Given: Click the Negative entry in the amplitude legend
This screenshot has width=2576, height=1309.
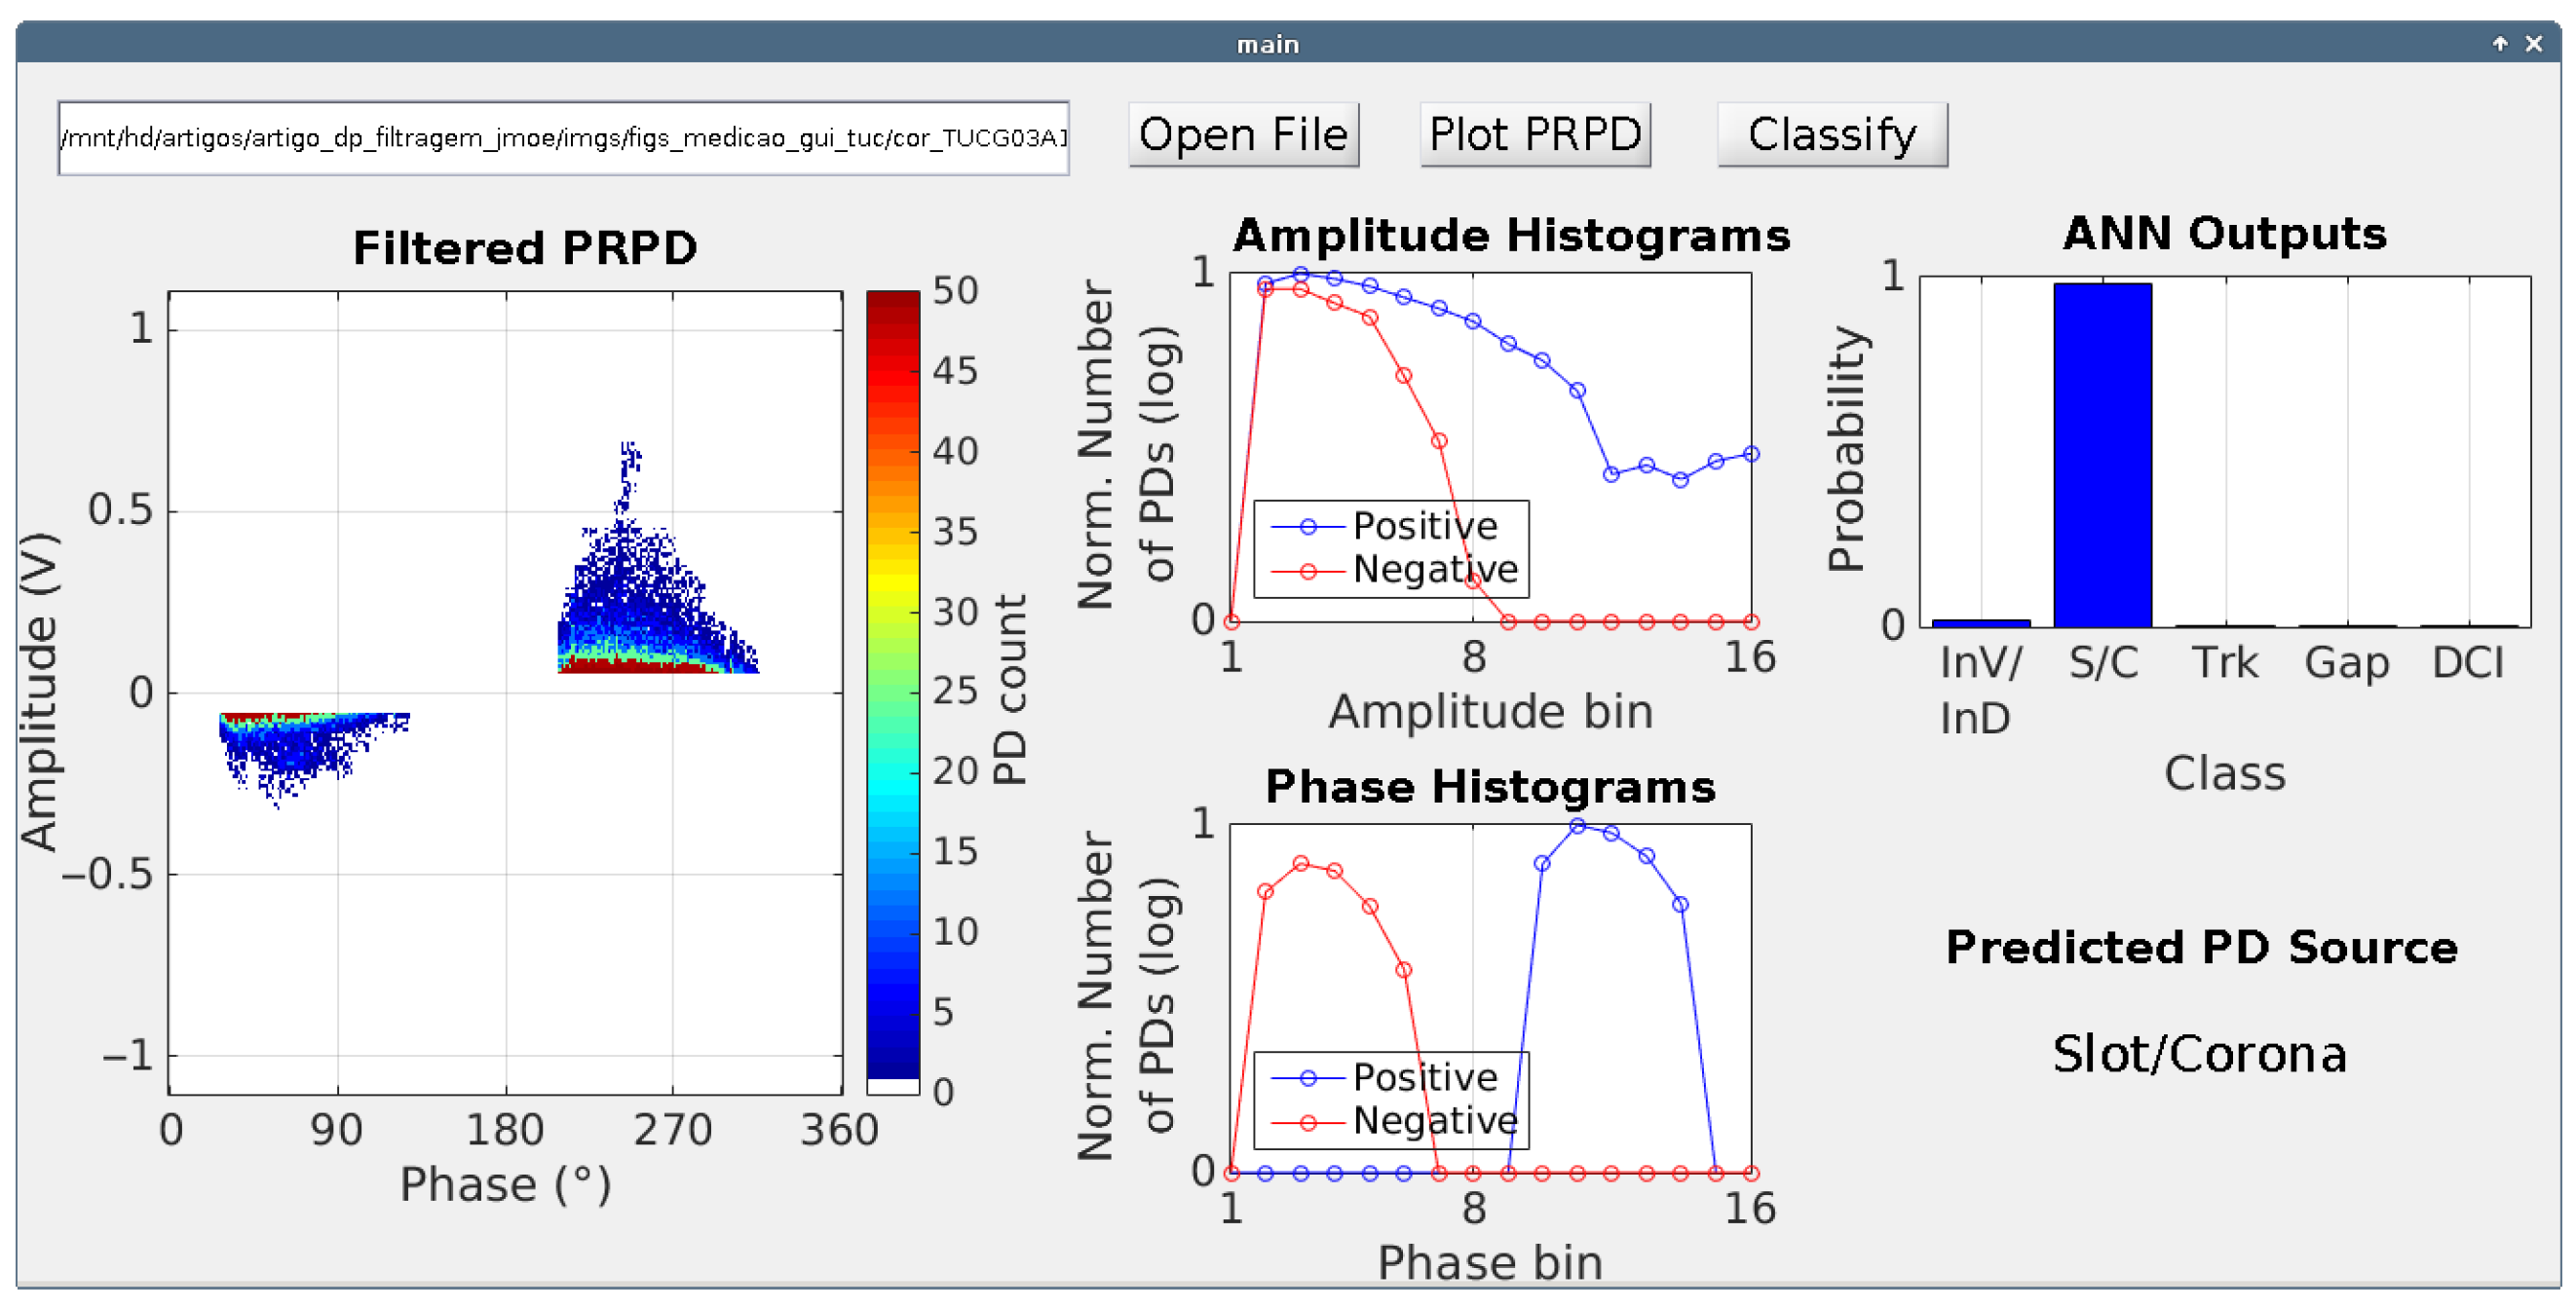Looking at the screenshot, I should pyautogui.click(x=1434, y=569).
